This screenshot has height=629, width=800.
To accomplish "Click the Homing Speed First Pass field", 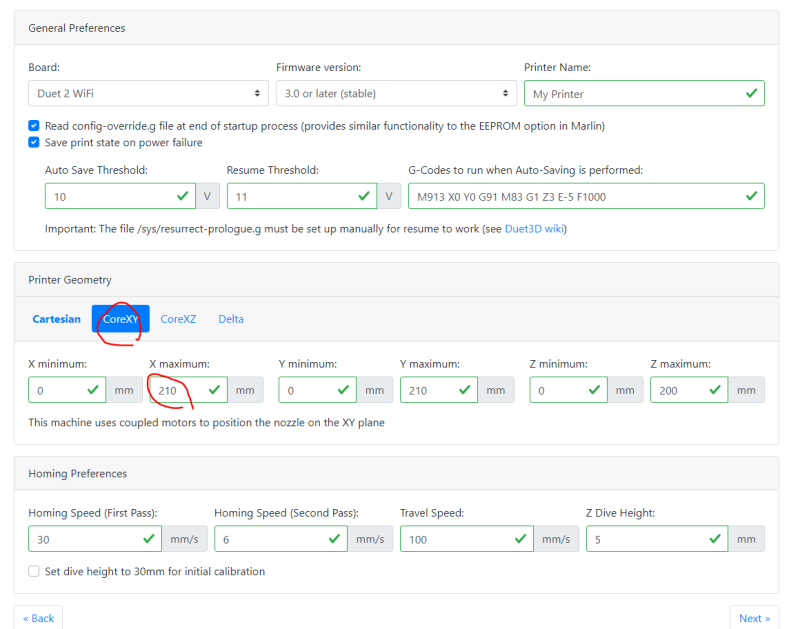I will click(95, 539).
